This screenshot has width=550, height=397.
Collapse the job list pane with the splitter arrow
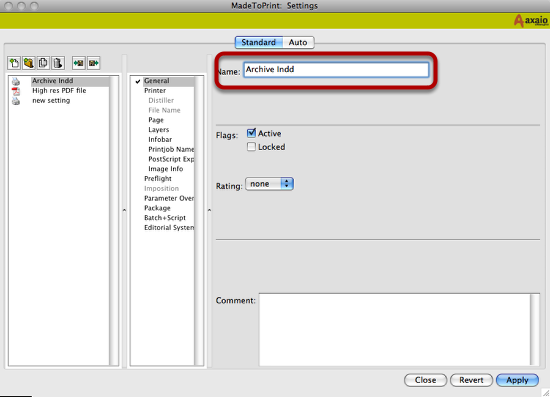(x=125, y=210)
